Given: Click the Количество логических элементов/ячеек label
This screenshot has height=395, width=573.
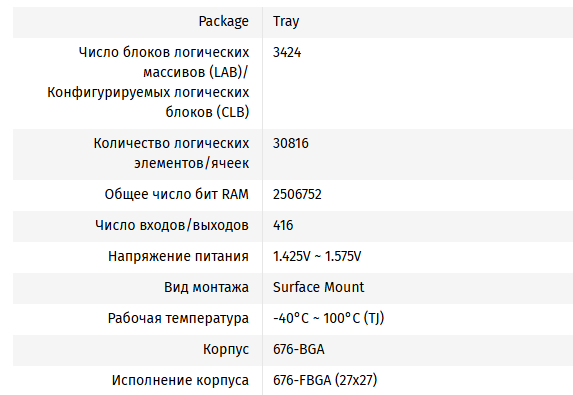Looking at the screenshot, I should coord(171,153).
